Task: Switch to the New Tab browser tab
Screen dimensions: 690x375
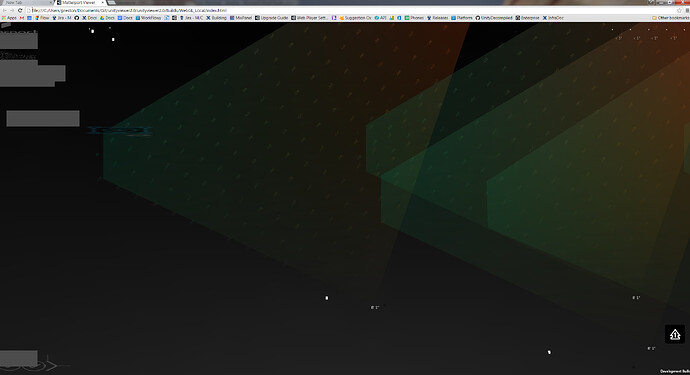Action: tap(26, 3)
